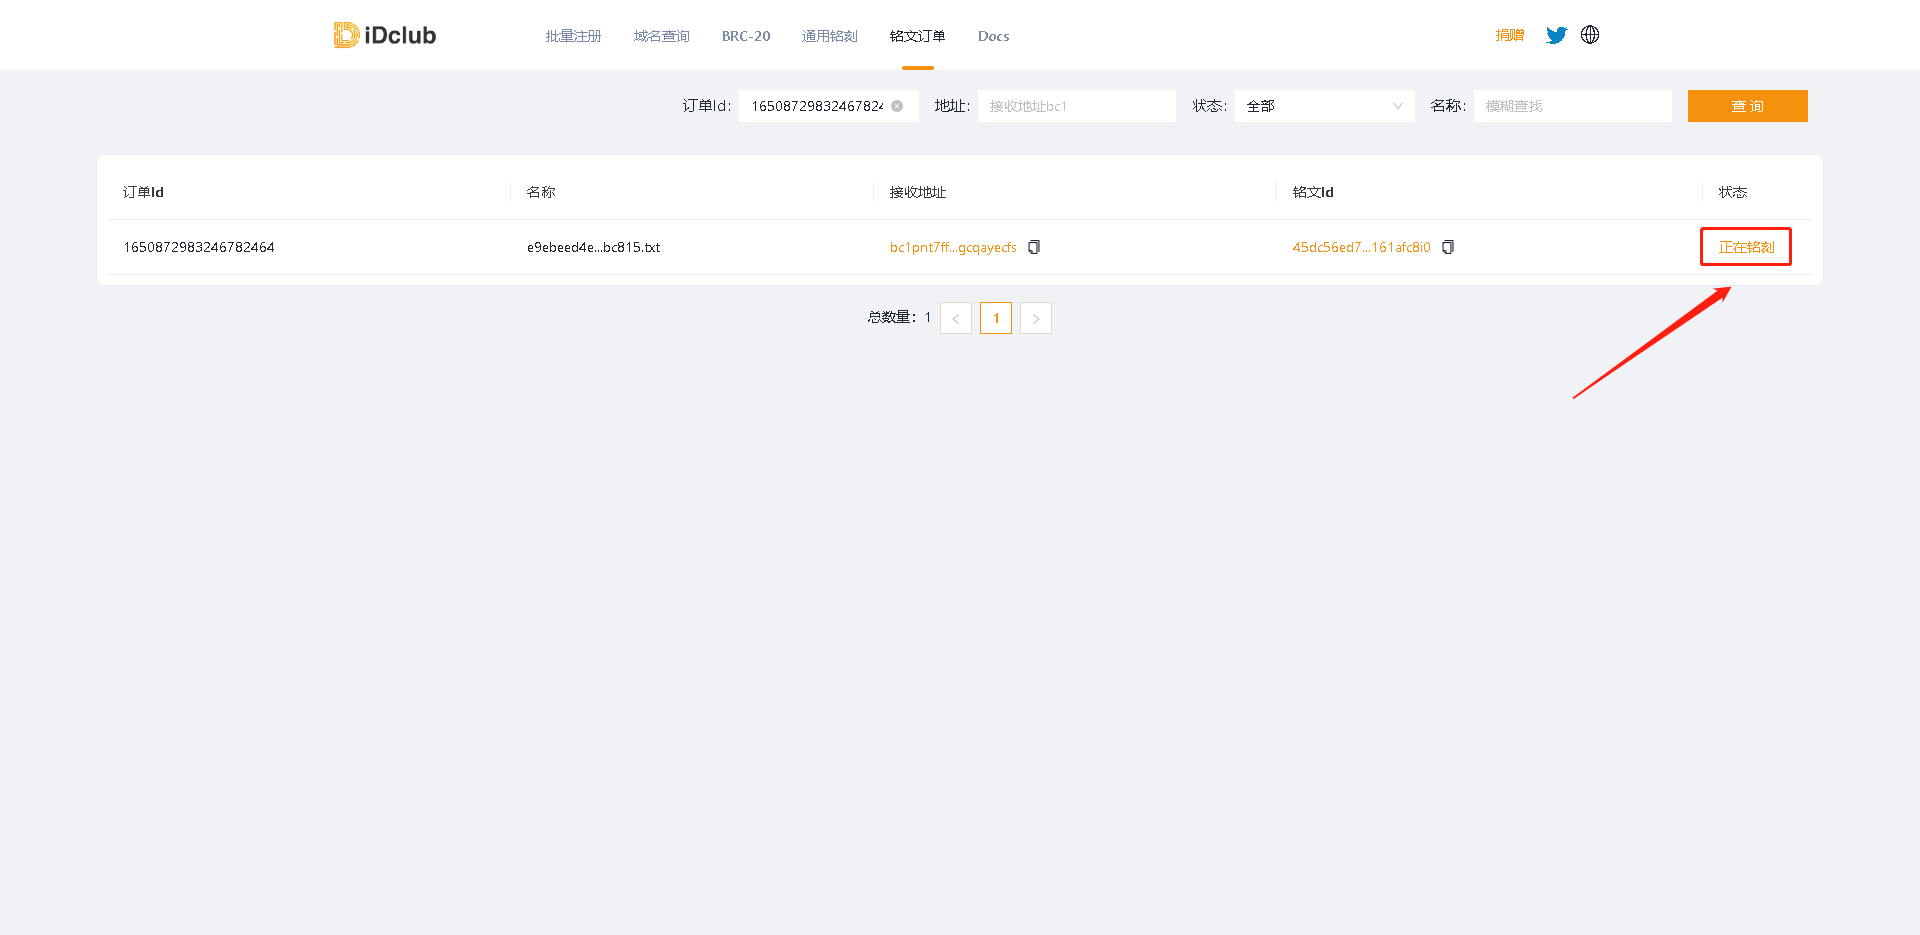Go to the BRC-20 nav tab

746,36
